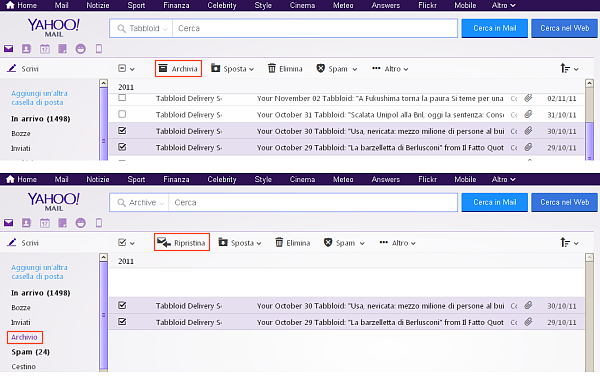The width and height of the screenshot is (600, 376).
Task: Open contacts icon in the Tabbloid view
Action: 26,49
